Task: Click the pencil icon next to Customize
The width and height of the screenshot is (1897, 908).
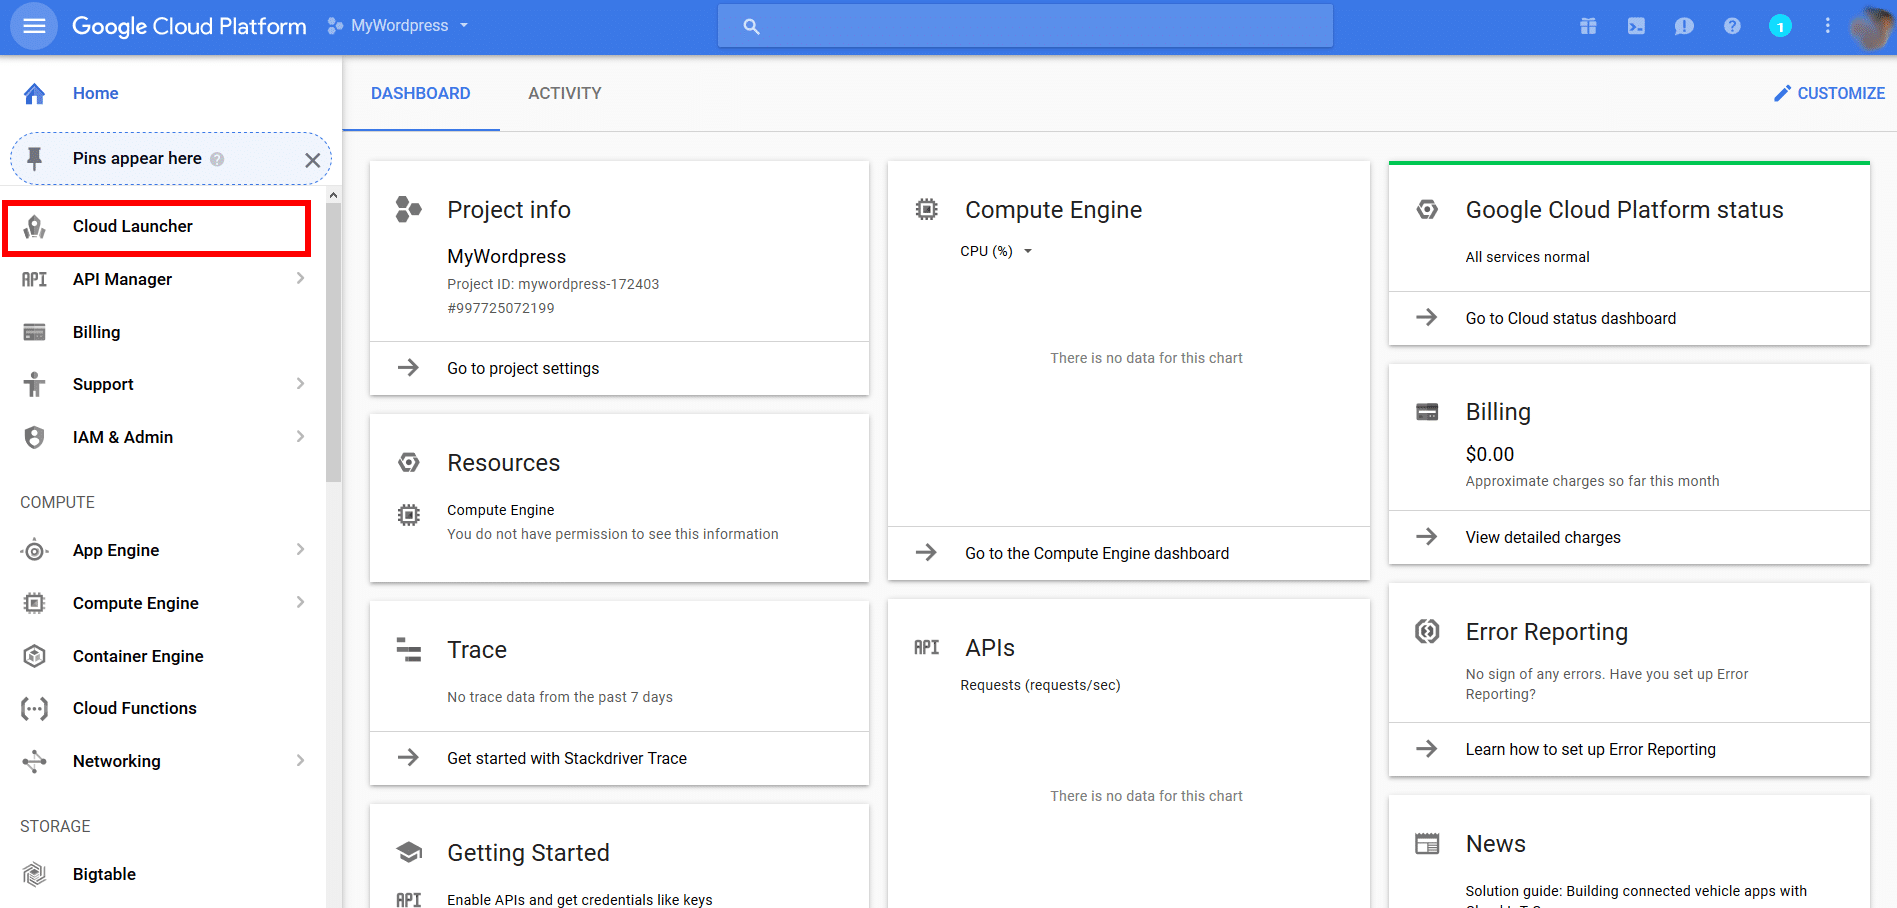Action: pyautogui.click(x=1782, y=93)
